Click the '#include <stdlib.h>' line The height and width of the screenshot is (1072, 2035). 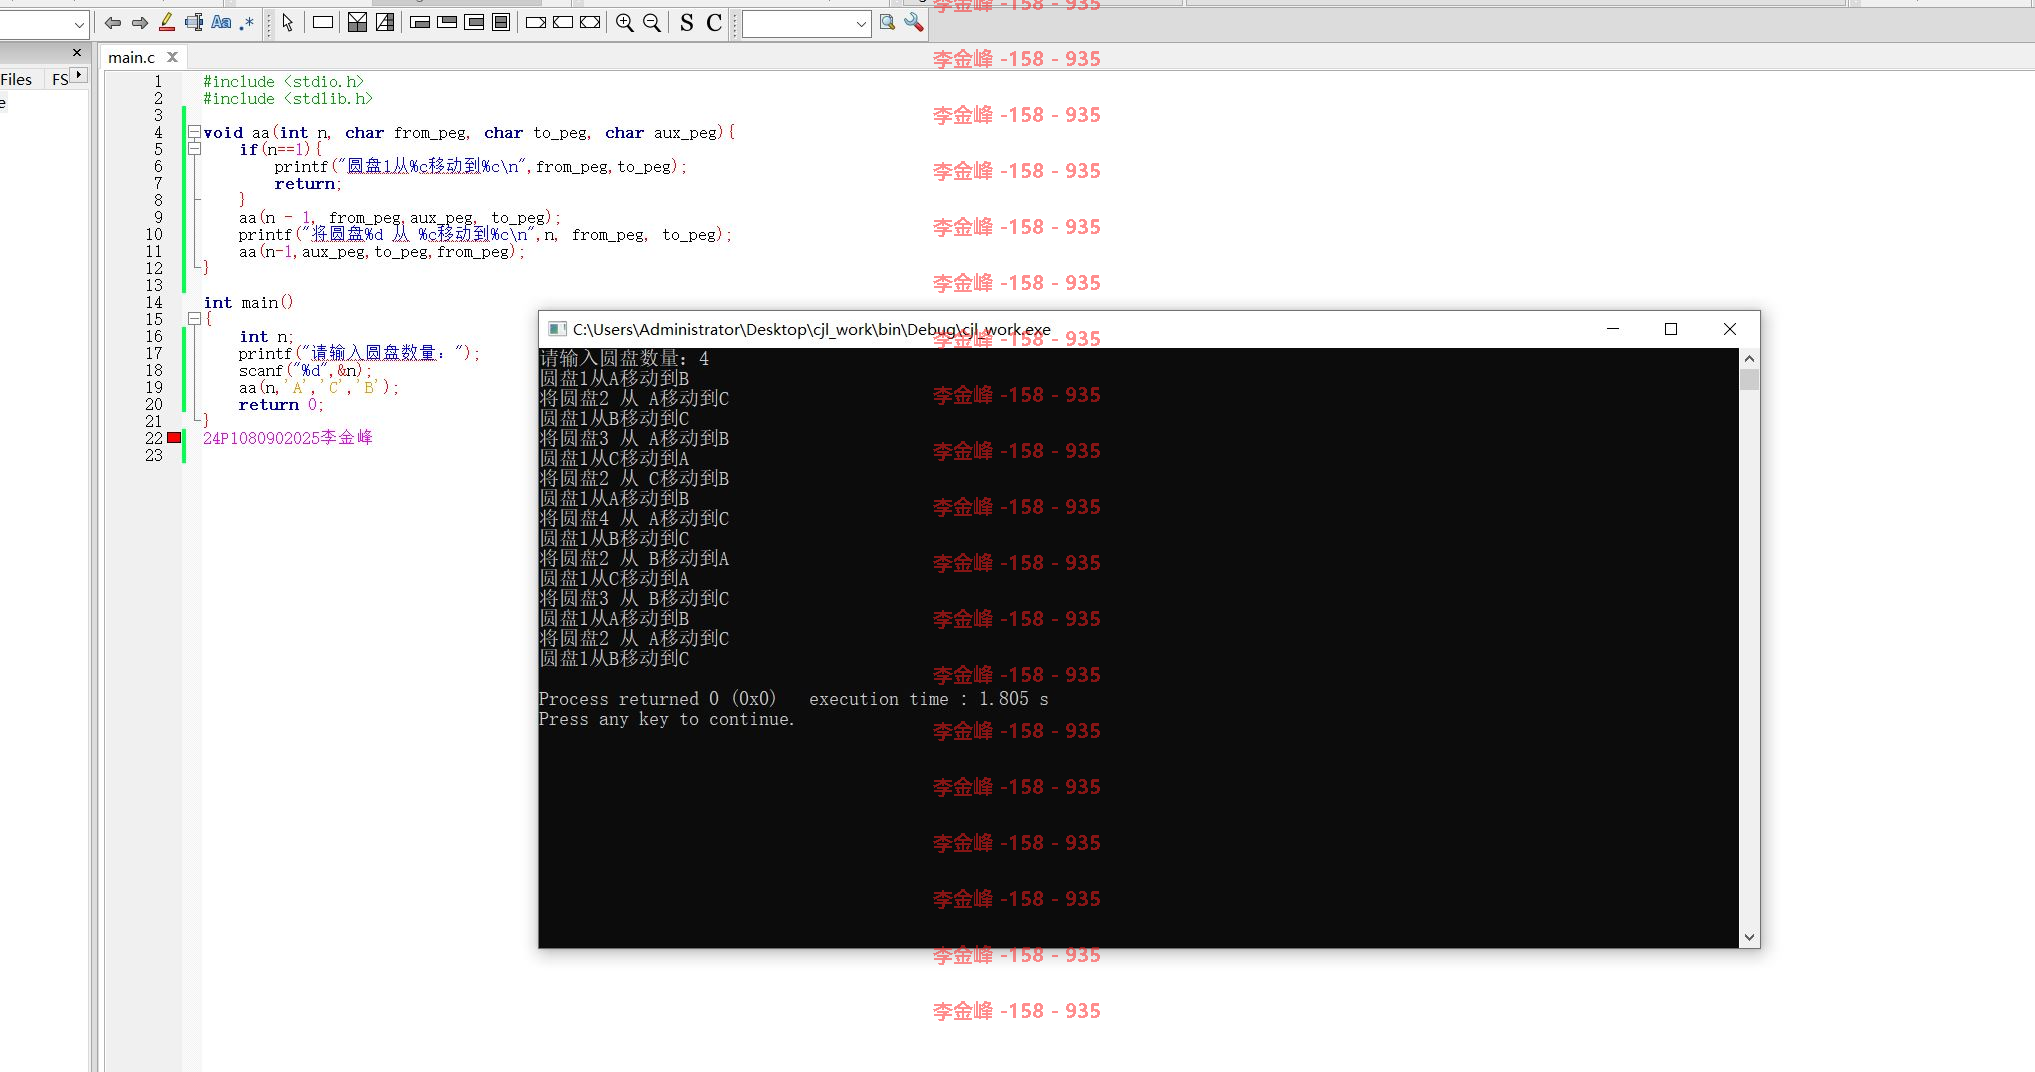click(x=288, y=98)
